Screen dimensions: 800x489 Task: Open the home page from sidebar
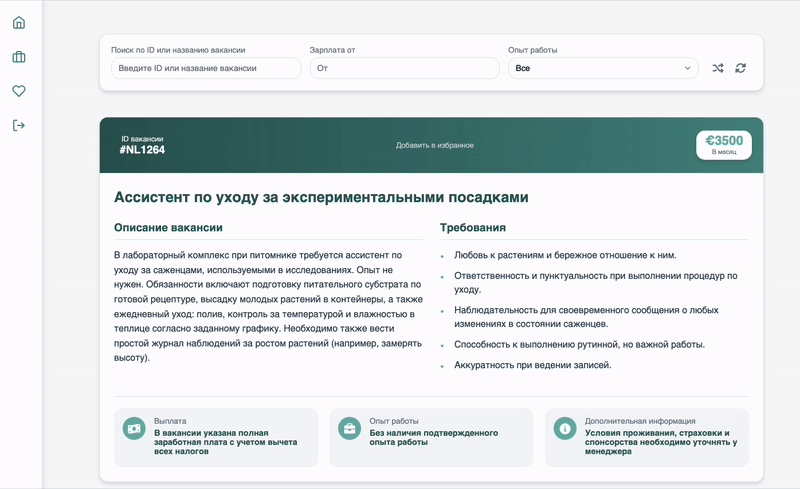click(19, 23)
